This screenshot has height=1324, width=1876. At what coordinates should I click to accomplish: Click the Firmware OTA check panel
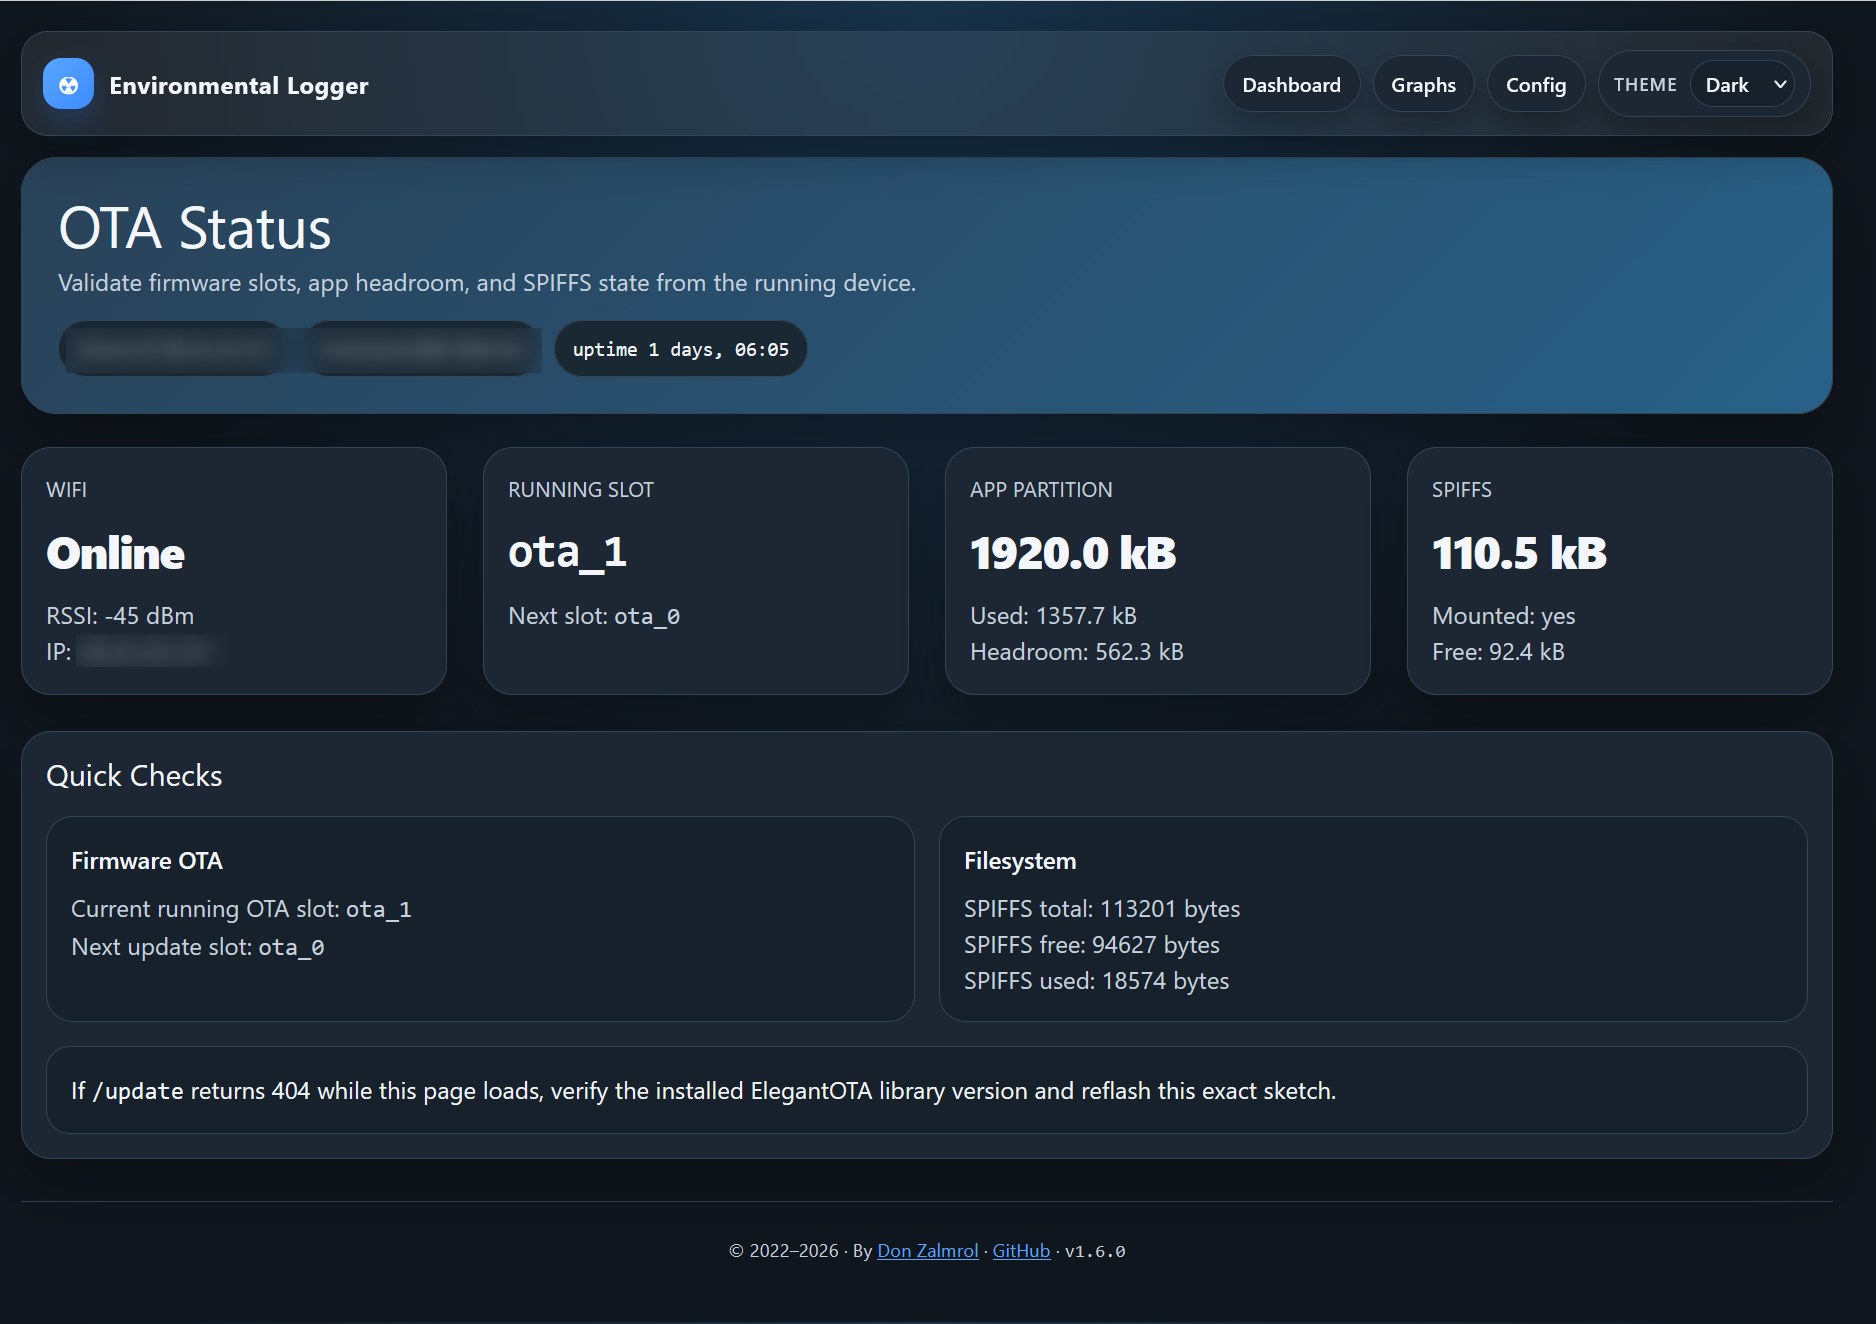[x=480, y=919]
